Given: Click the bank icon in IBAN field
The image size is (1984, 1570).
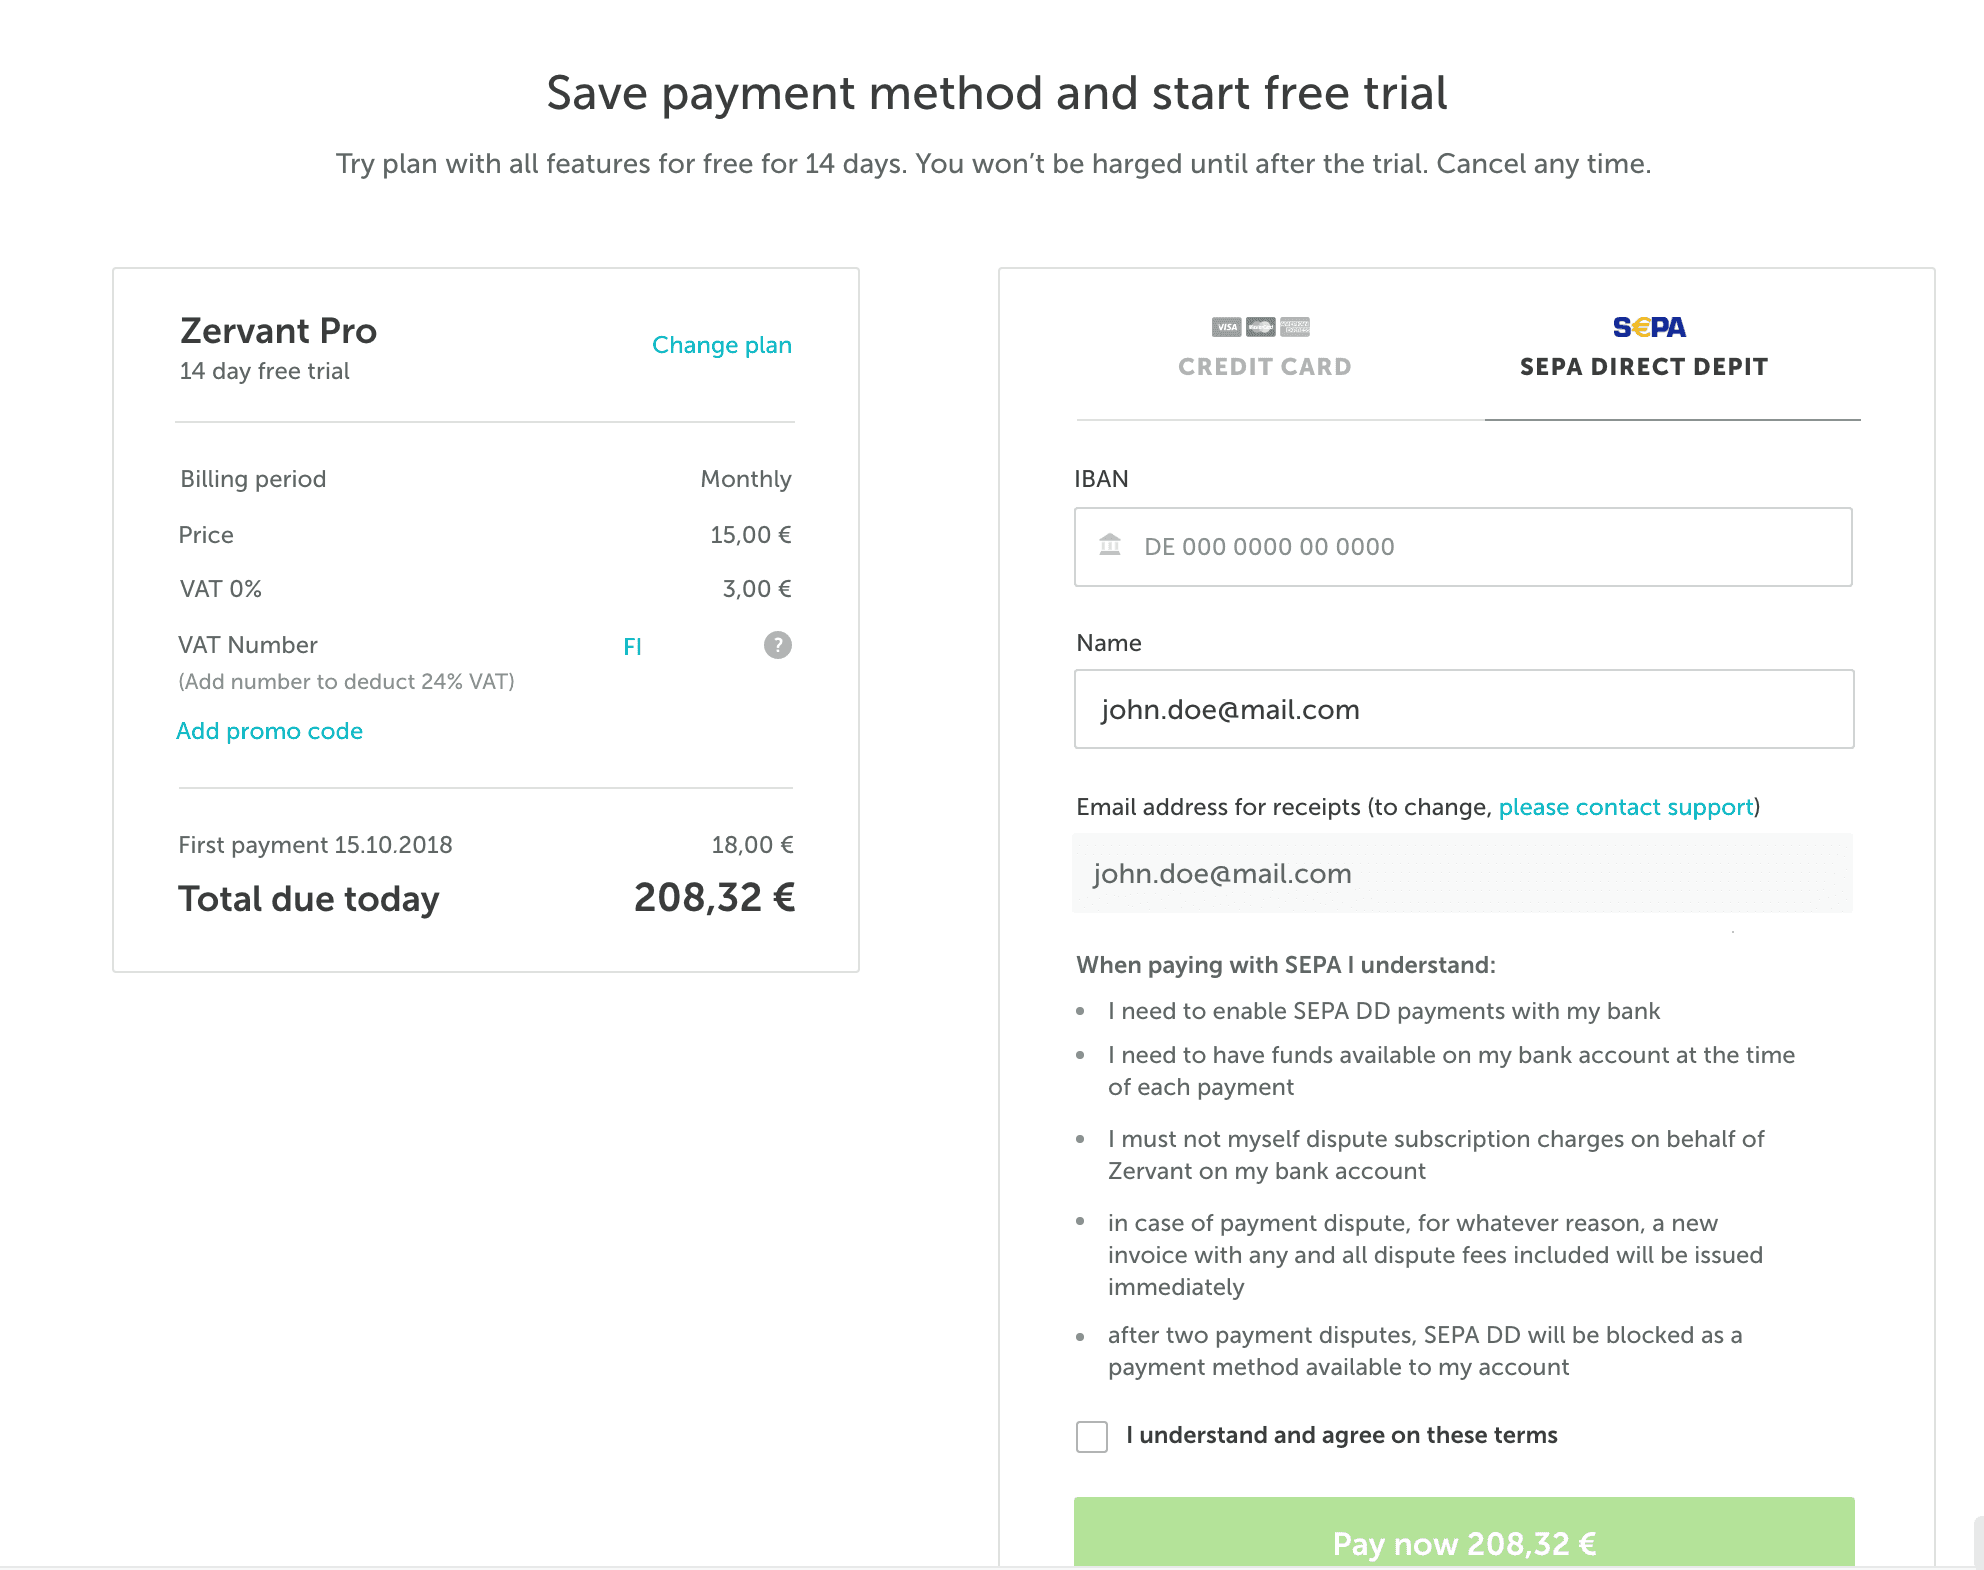Looking at the screenshot, I should tap(1110, 545).
